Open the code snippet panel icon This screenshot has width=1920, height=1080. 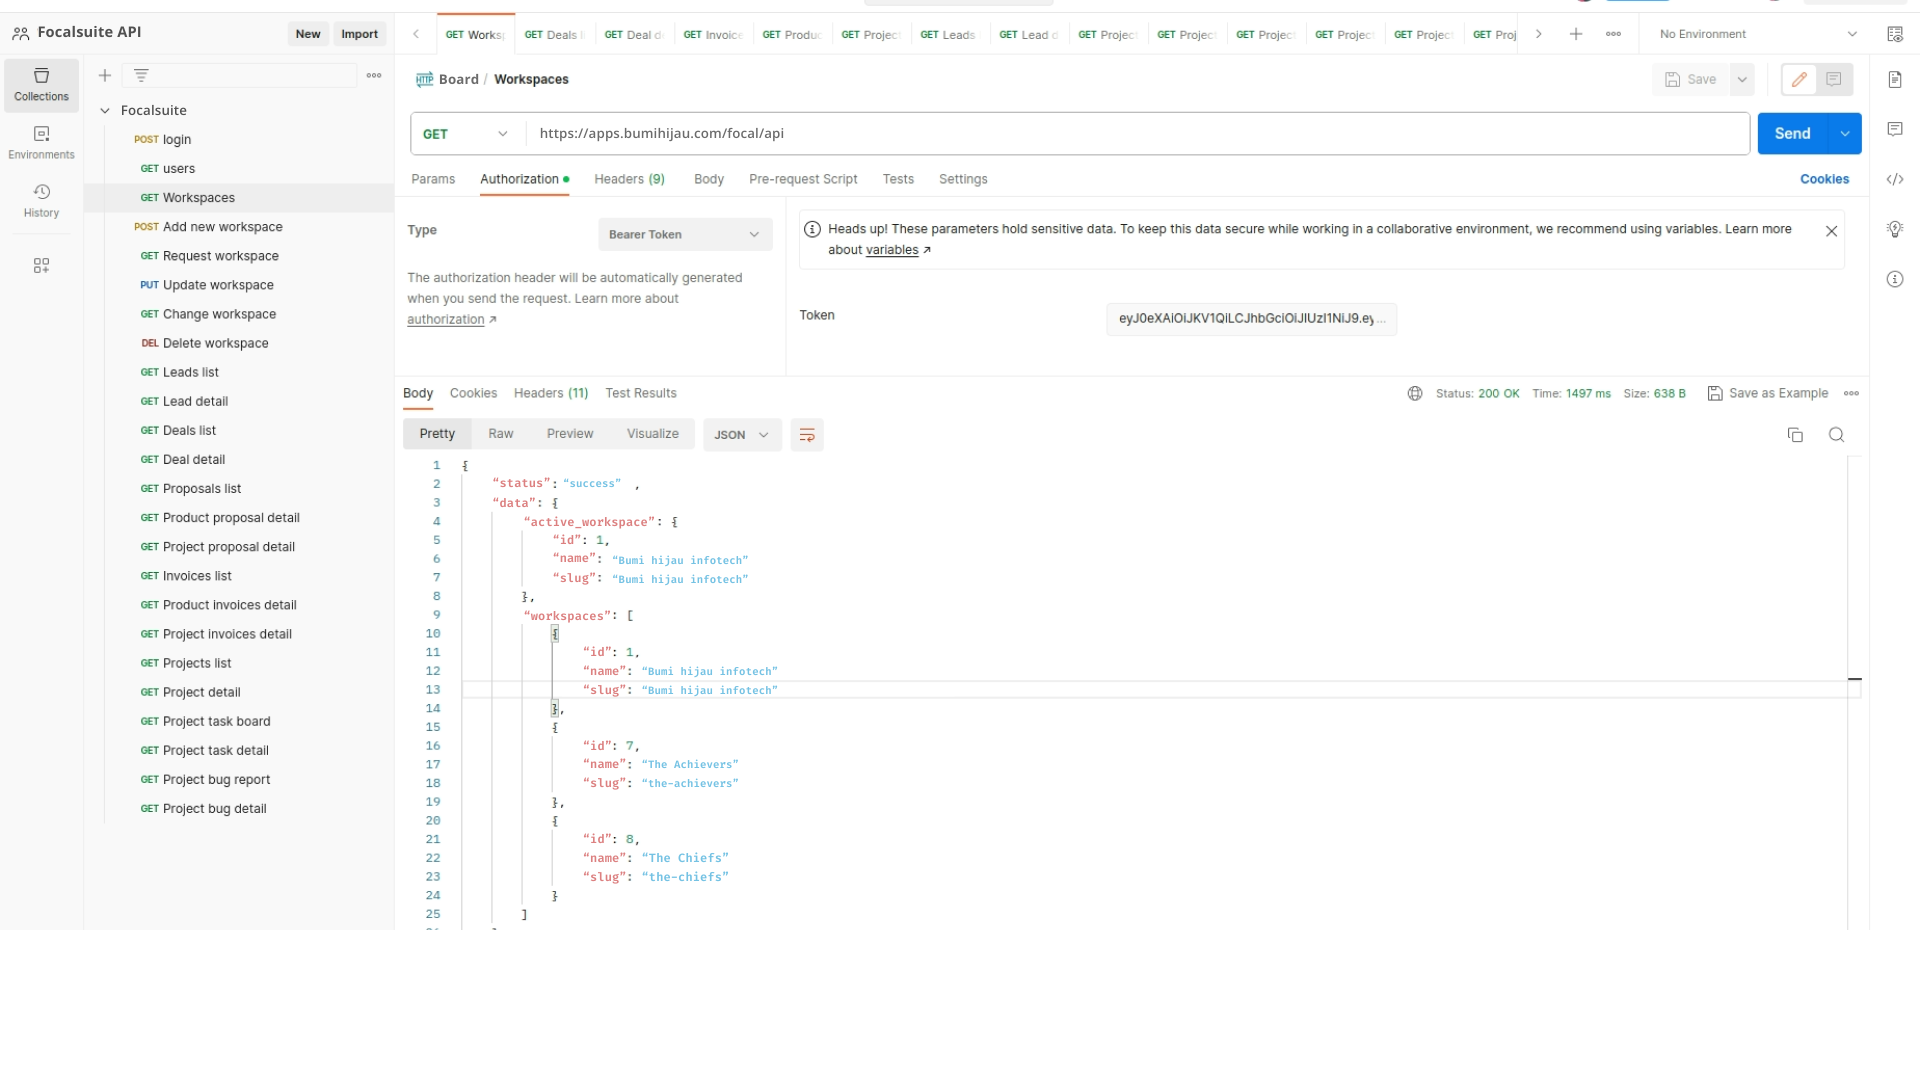coord(1895,180)
